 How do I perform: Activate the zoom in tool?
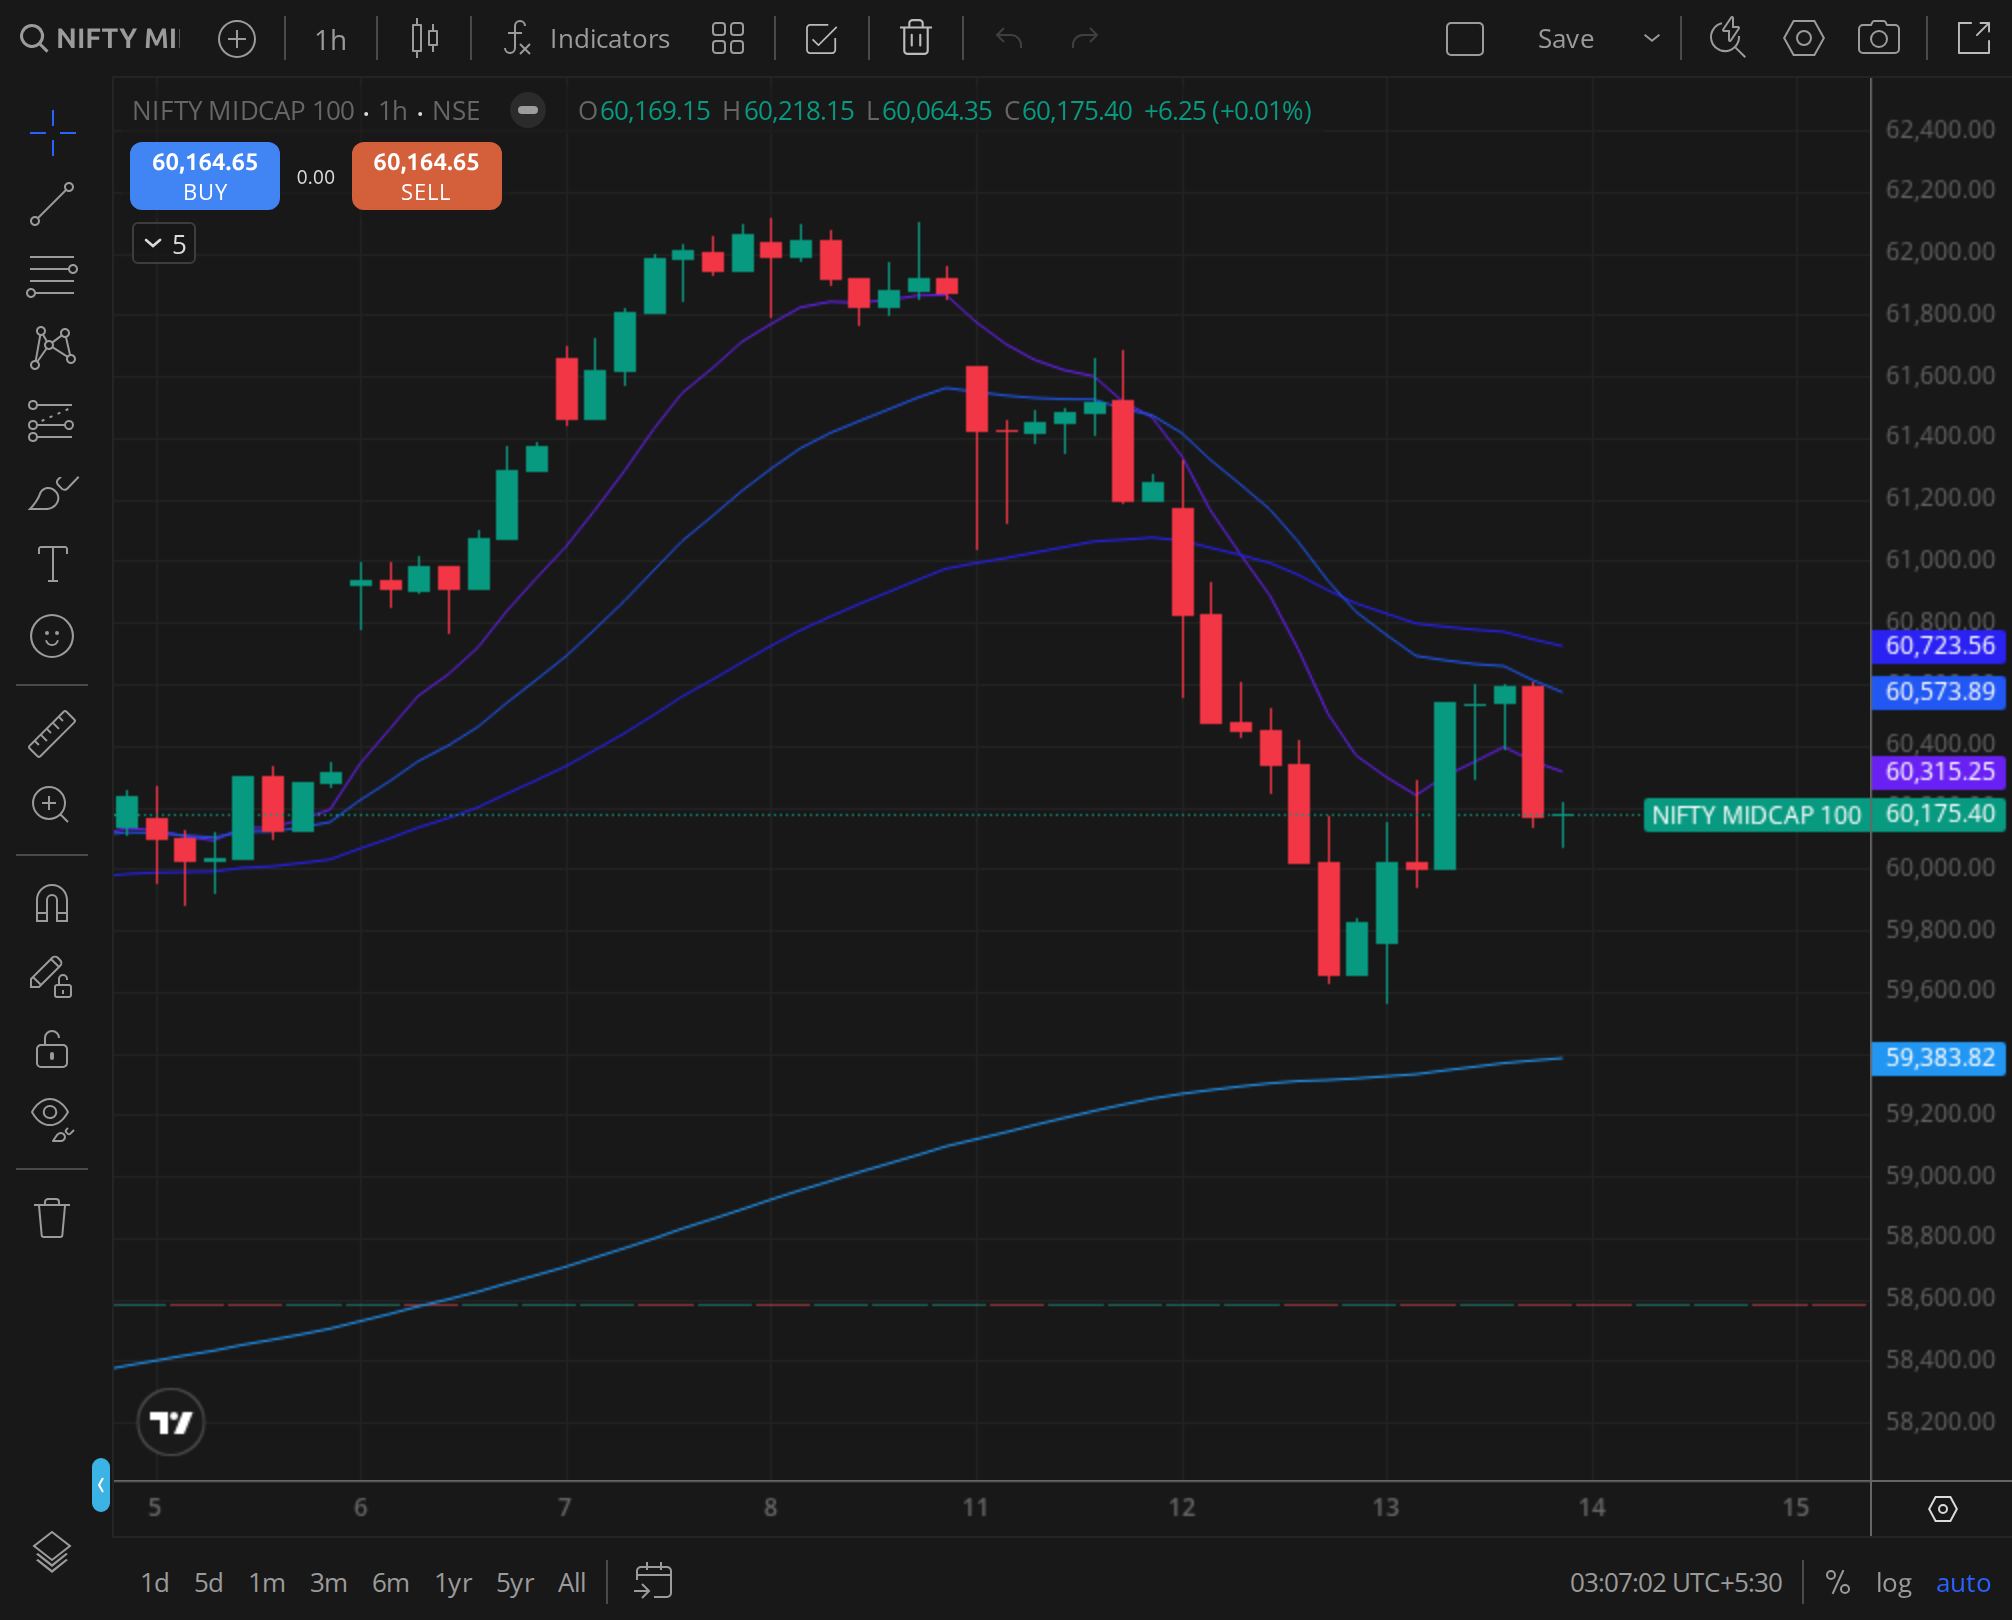pos(52,805)
